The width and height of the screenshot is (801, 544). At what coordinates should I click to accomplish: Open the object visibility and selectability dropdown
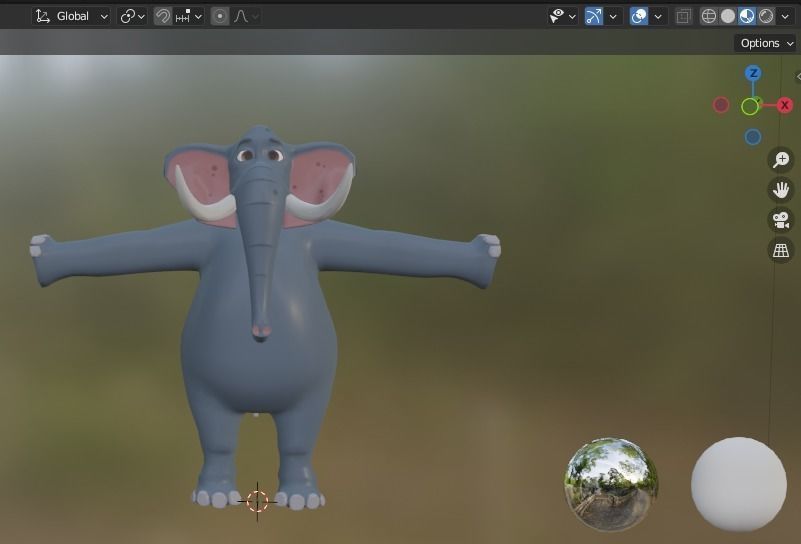tap(563, 16)
